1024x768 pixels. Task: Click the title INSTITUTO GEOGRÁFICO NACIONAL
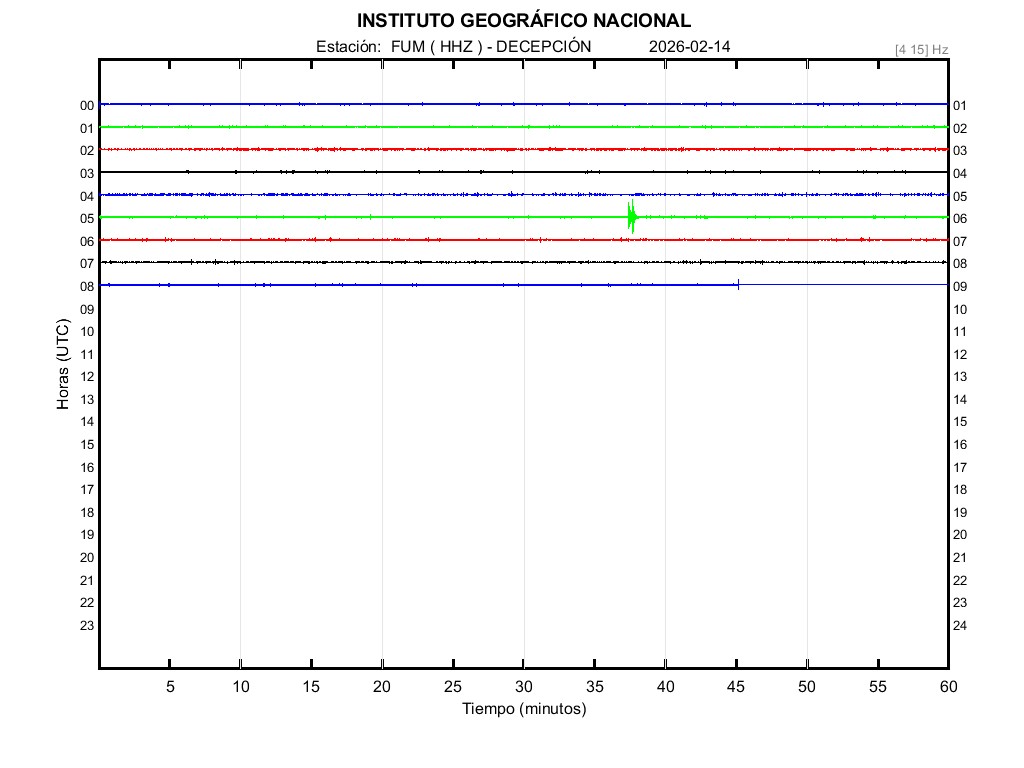click(x=523, y=21)
